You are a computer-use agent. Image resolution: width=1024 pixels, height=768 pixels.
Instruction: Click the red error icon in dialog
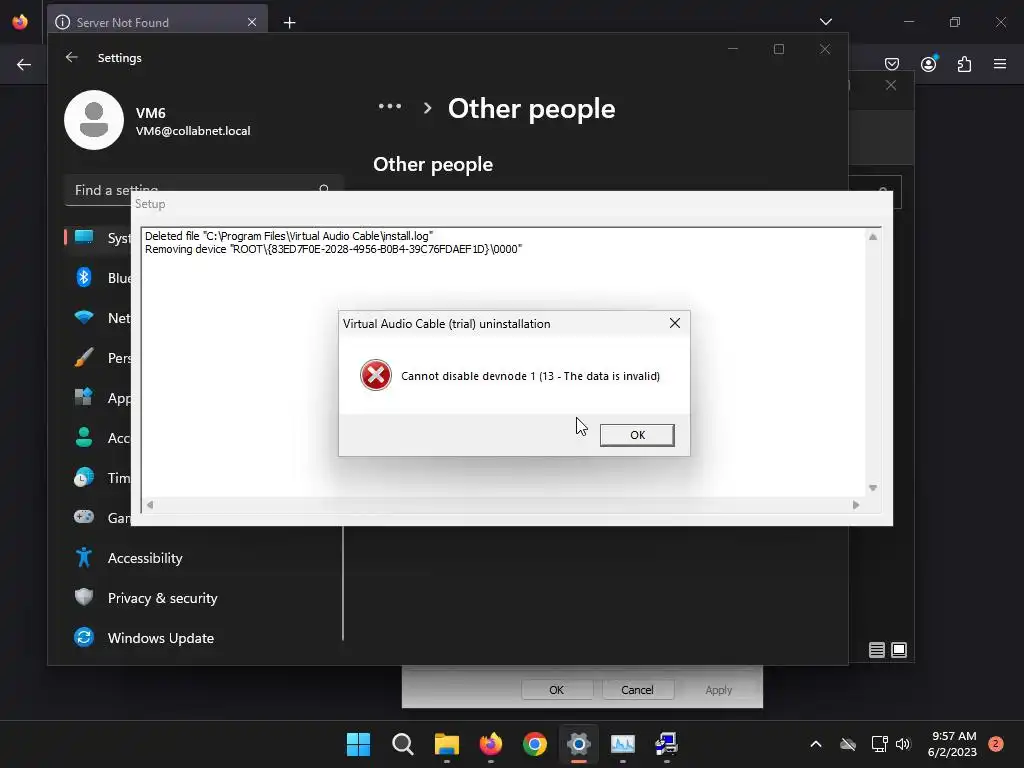(x=376, y=375)
